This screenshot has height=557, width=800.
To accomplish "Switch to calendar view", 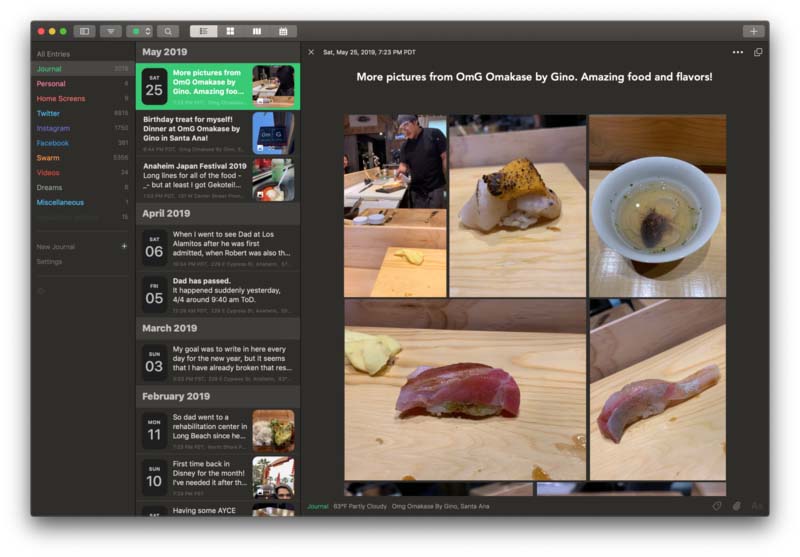I will [284, 32].
